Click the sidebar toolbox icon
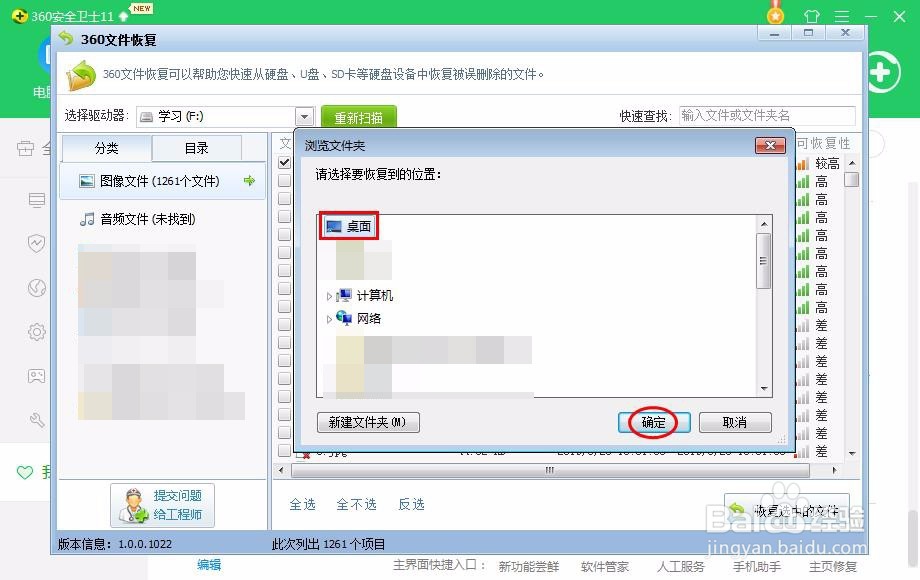 [x=25, y=148]
